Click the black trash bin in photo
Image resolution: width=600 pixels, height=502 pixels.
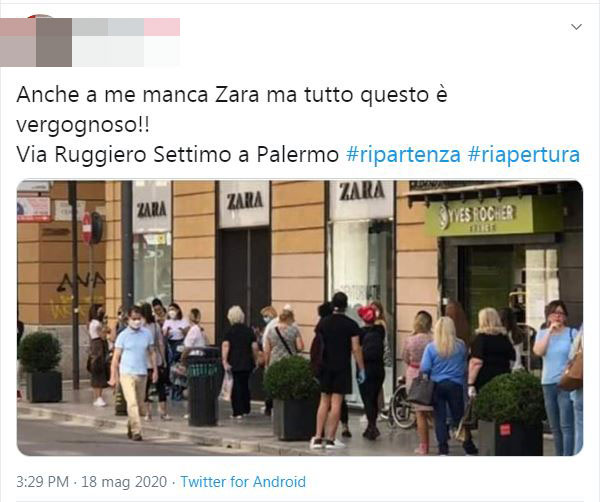point(203,386)
